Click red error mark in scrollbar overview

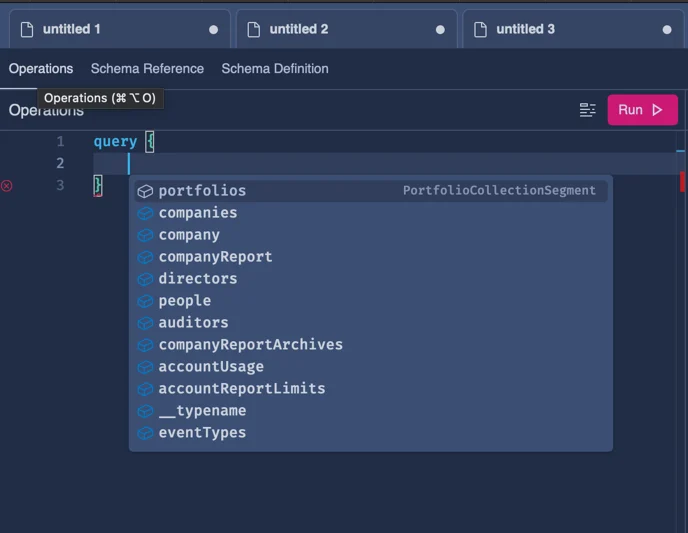pyautogui.click(x=682, y=182)
